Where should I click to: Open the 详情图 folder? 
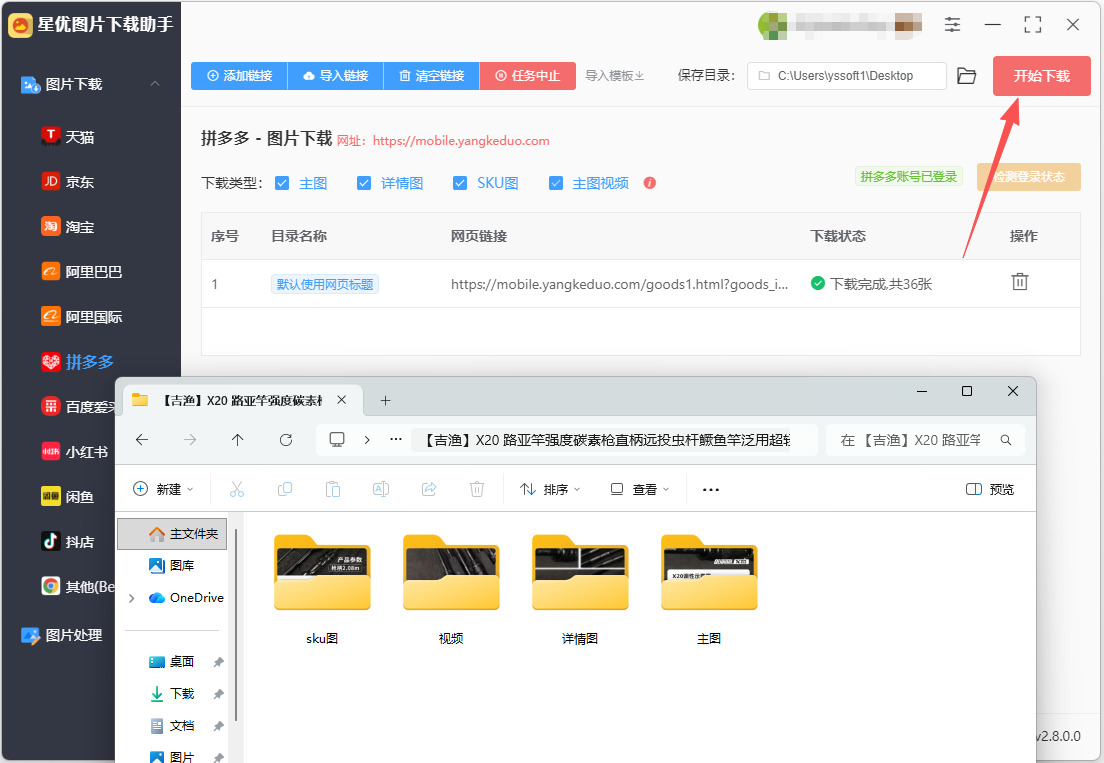579,591
